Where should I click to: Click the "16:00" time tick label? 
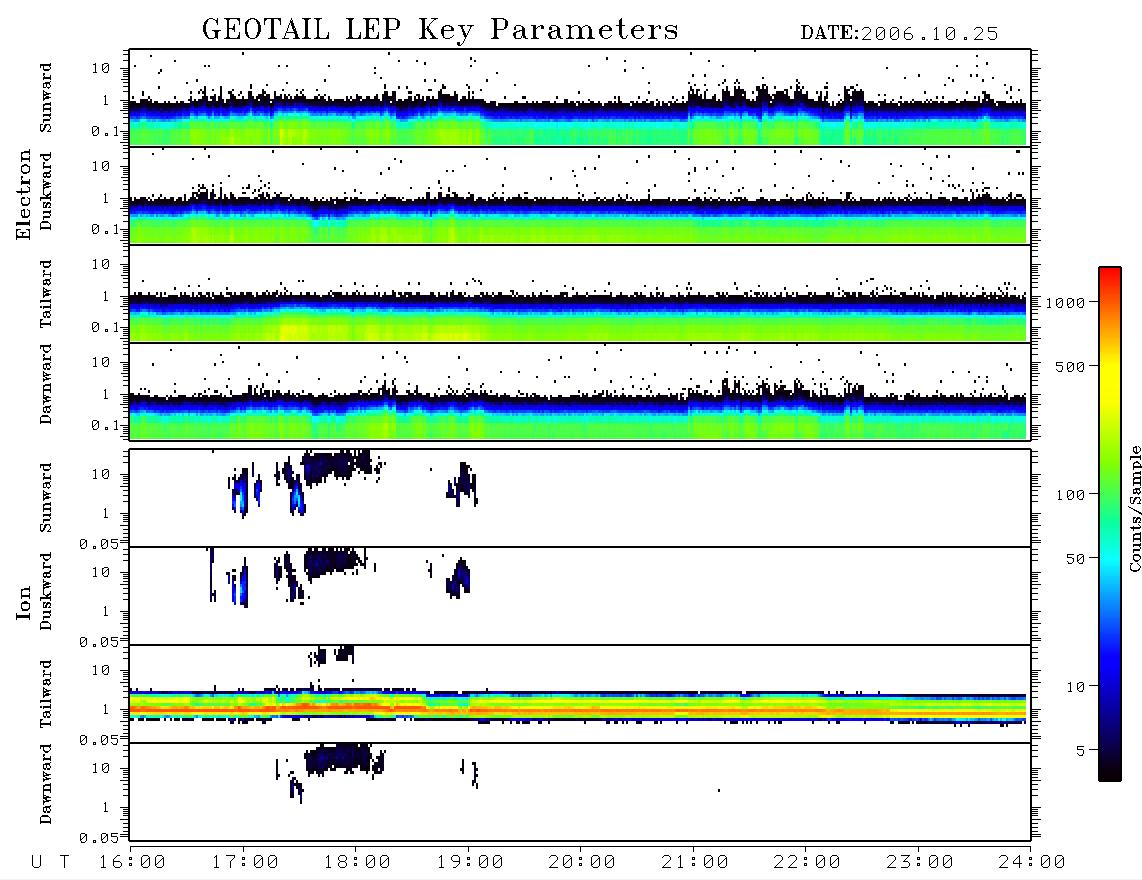tap(132, 862)
